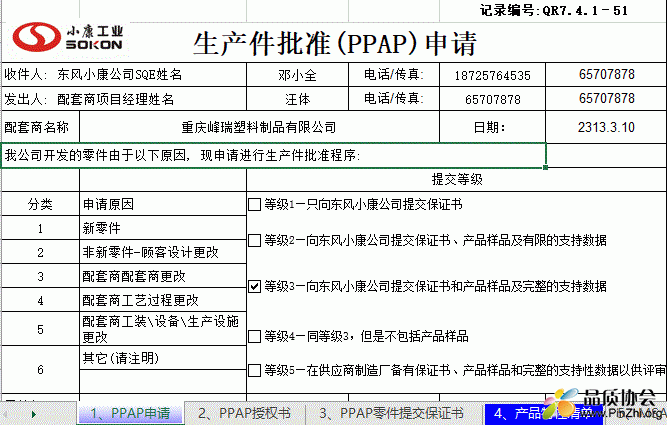Screen dimensions: 667x425
Task: Select the 新零件 reason cell
Action: 163,228
